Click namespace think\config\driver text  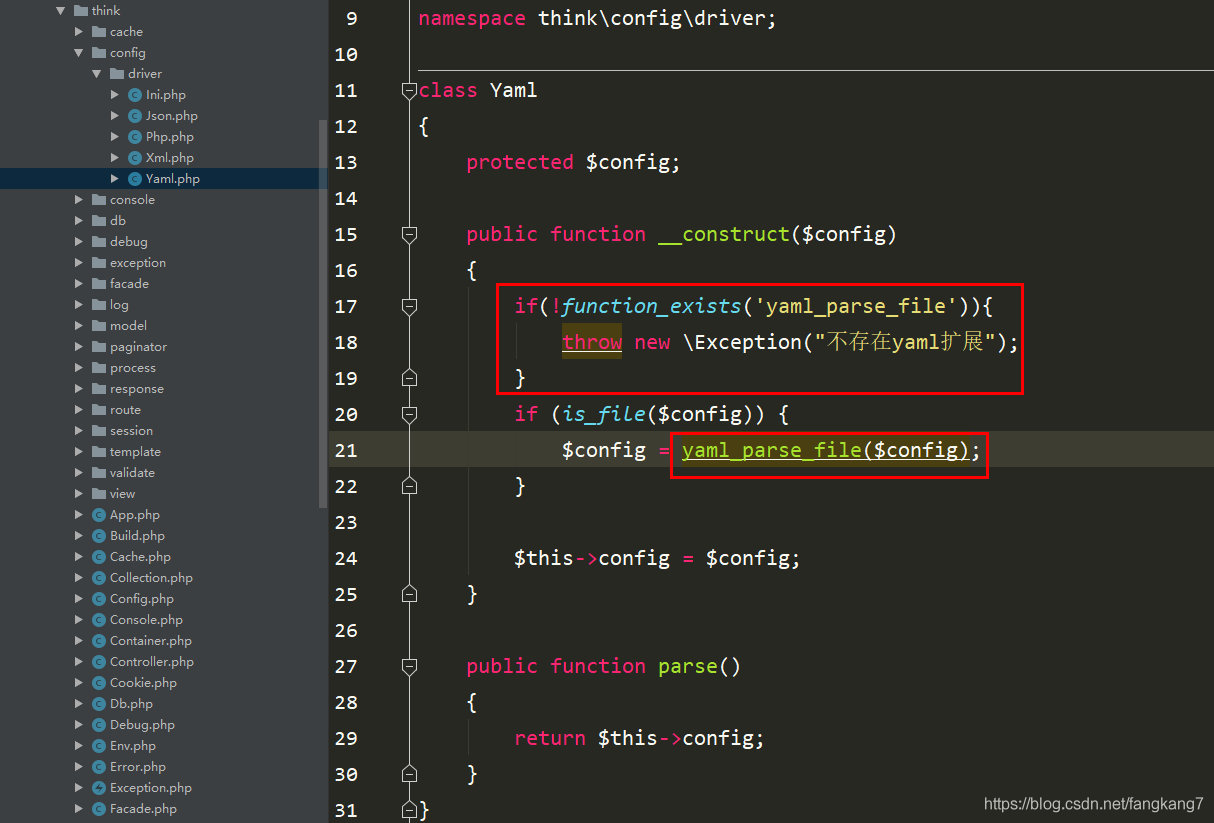pos(597,19)
